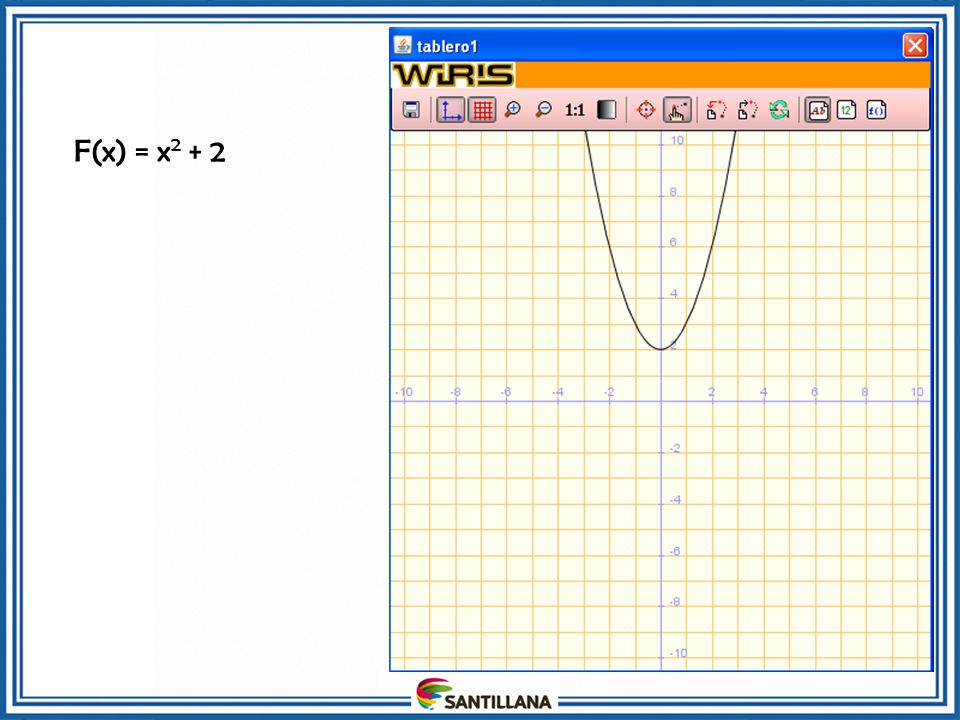The image size is (960, 720).
Task: Click the redo black arrow icon
Action: 748,110
